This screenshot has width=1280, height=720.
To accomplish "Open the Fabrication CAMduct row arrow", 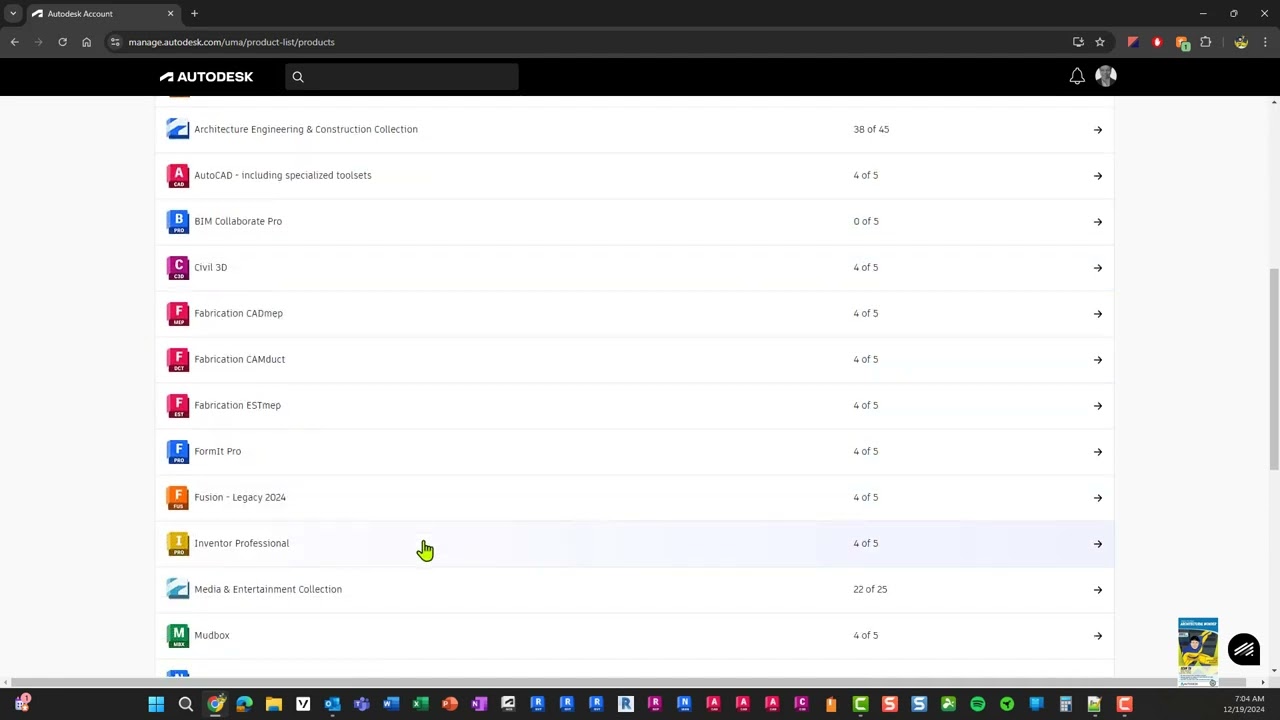I will (1098, 360).
